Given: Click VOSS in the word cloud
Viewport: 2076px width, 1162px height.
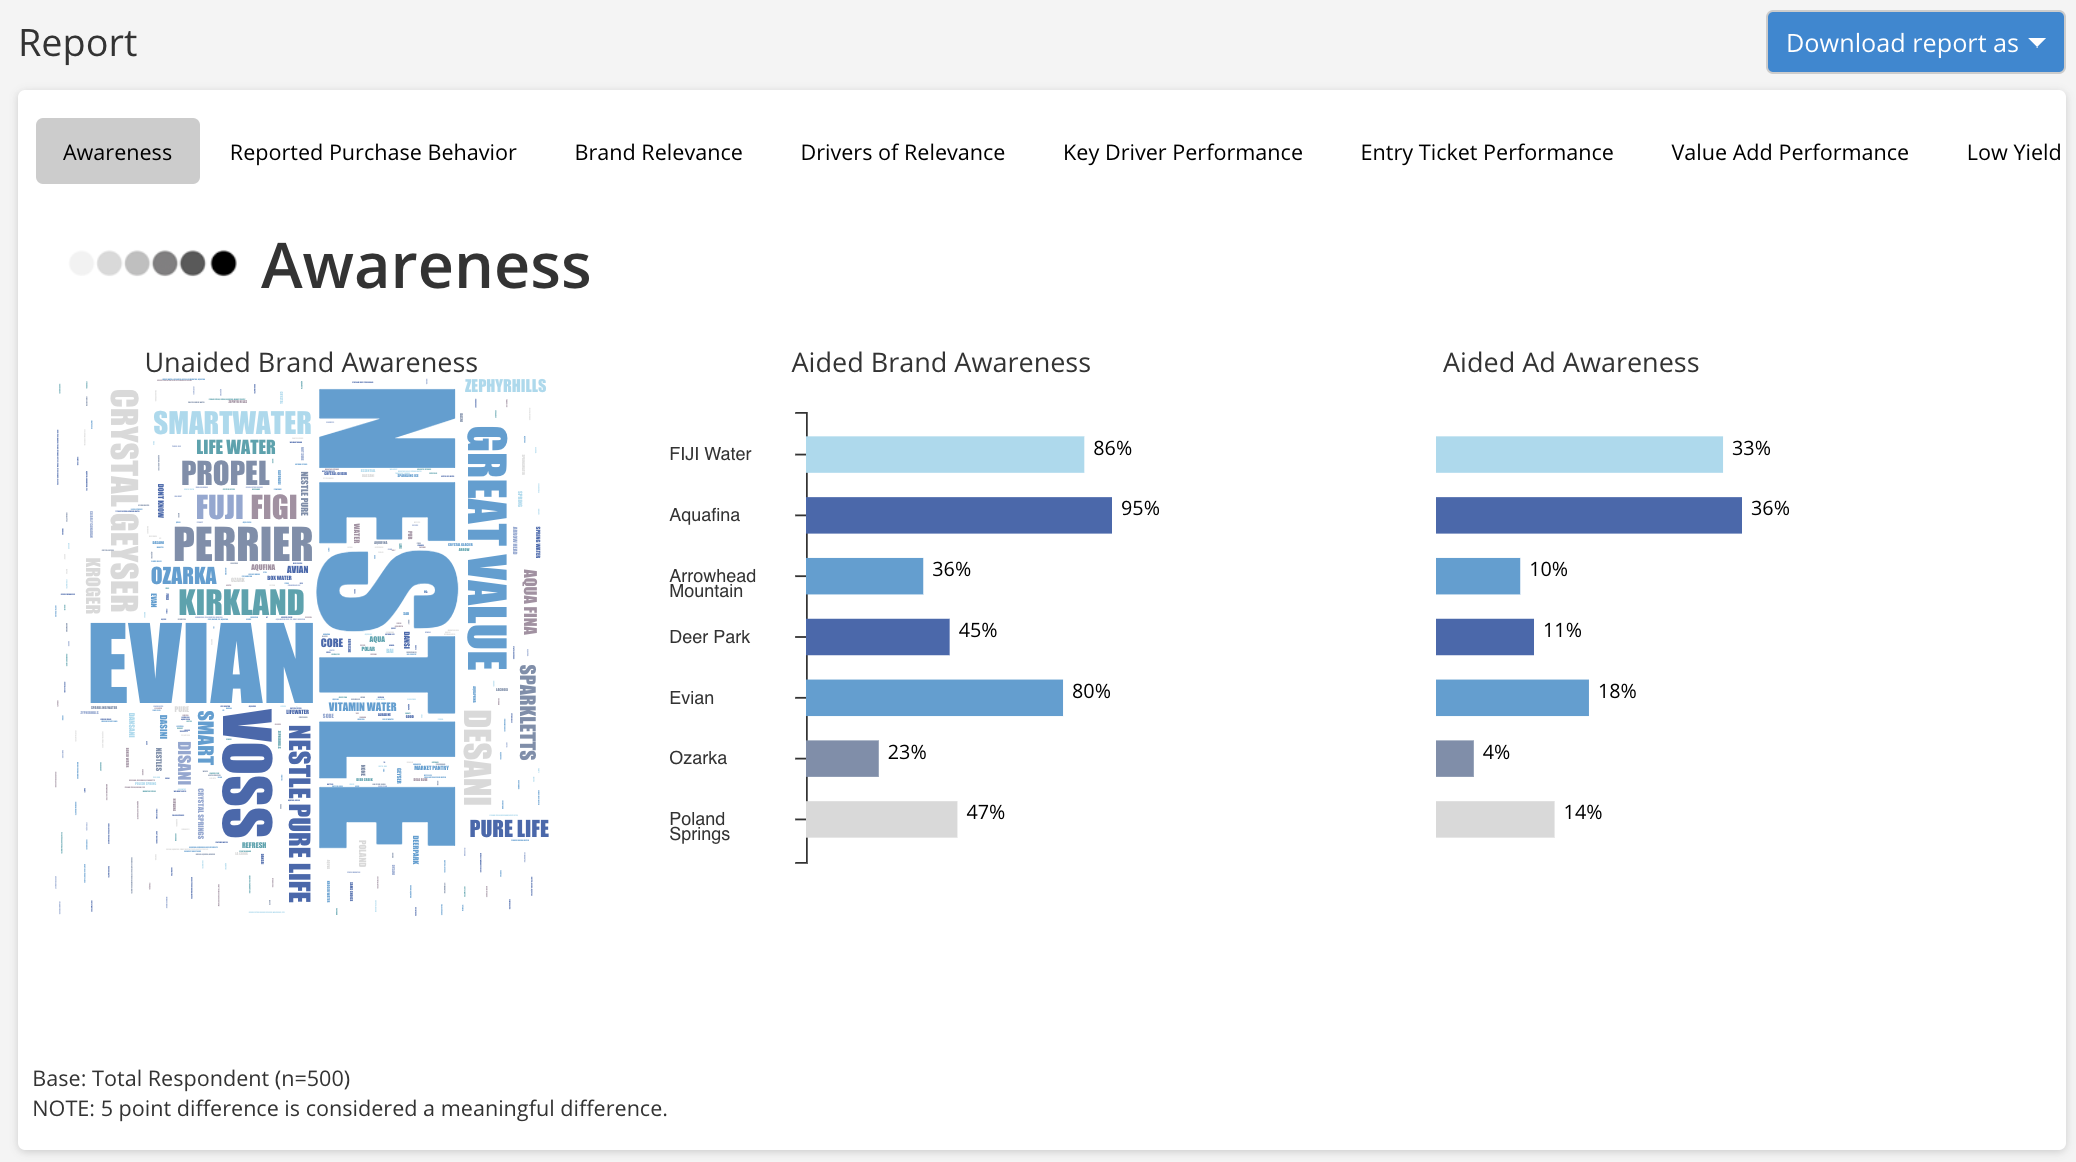Looking at the screenshot, I should [247, 774].
